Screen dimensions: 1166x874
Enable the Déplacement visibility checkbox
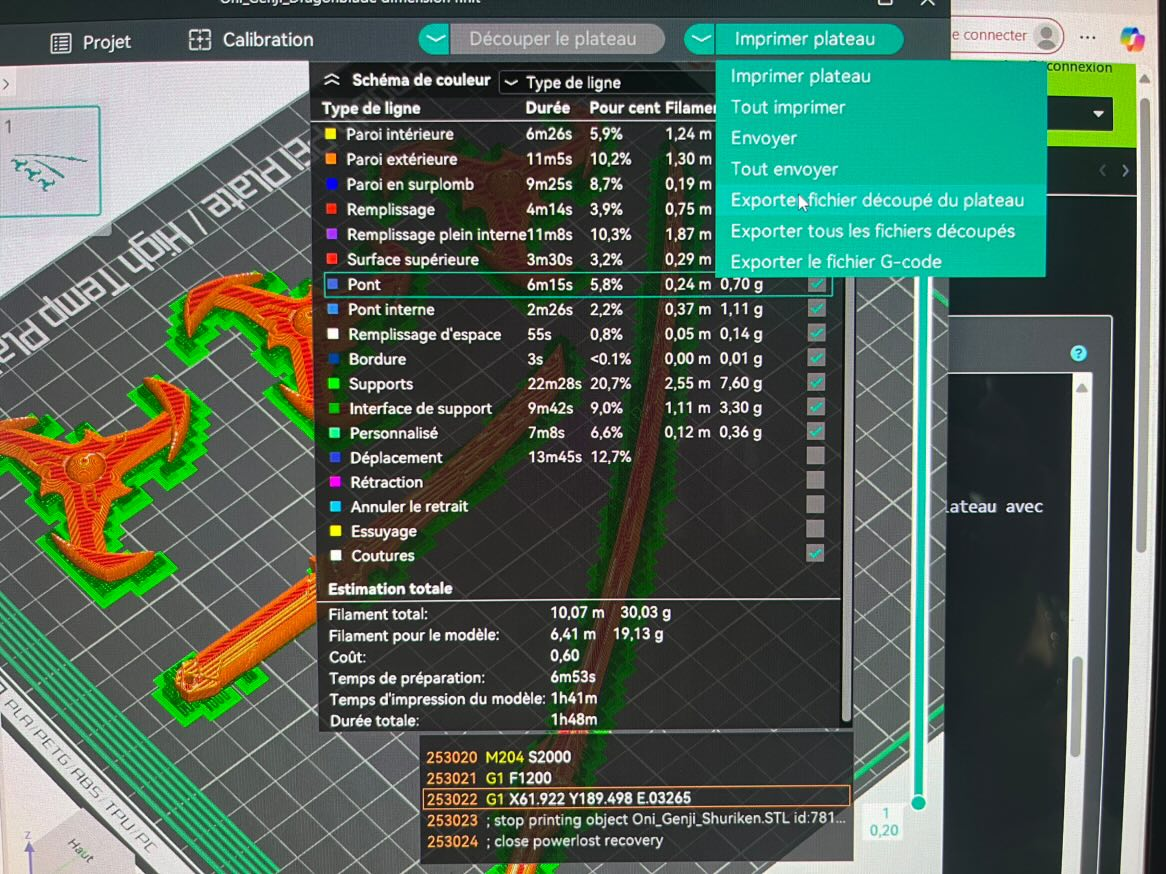(816, 456)
